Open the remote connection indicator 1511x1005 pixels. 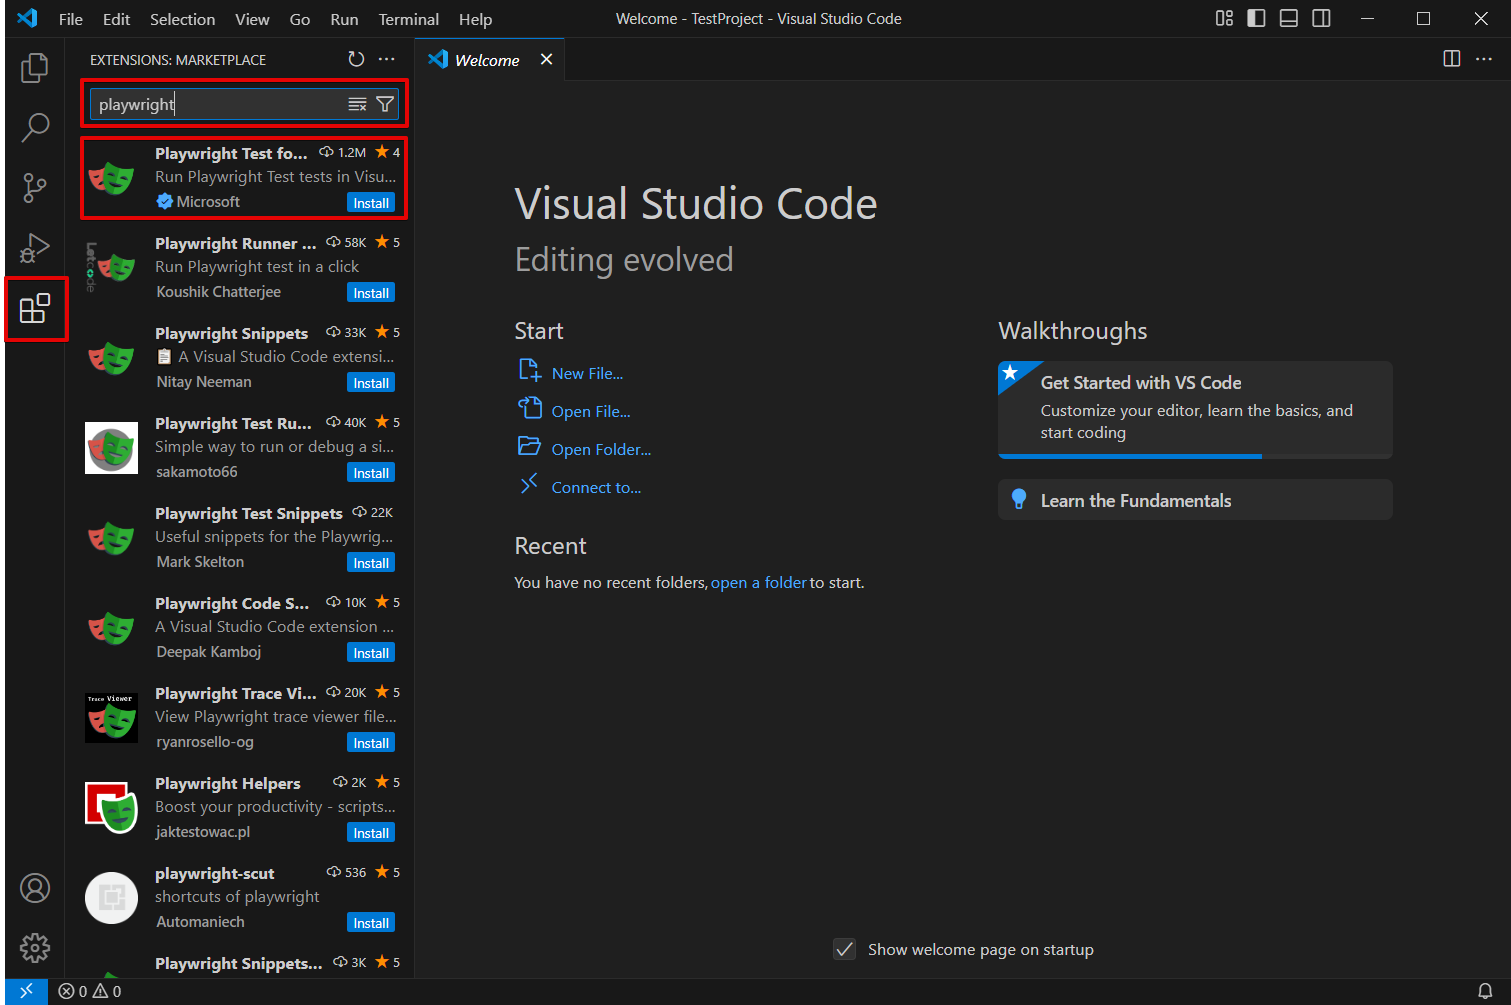[26, 991]
